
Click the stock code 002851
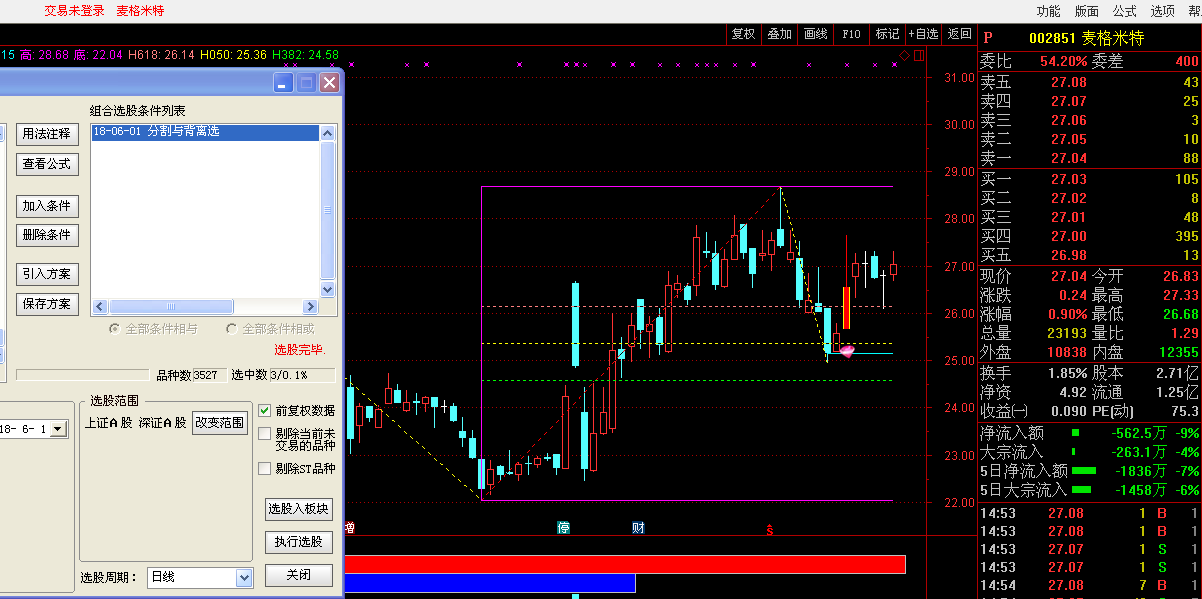(1052, 39)
